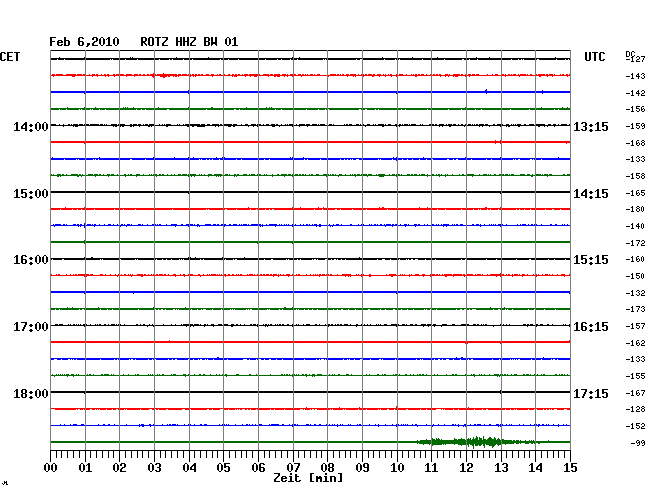Click the DC offset value "-173"
Viewport: 650px width, 494px height.
(x=635, y=309)
